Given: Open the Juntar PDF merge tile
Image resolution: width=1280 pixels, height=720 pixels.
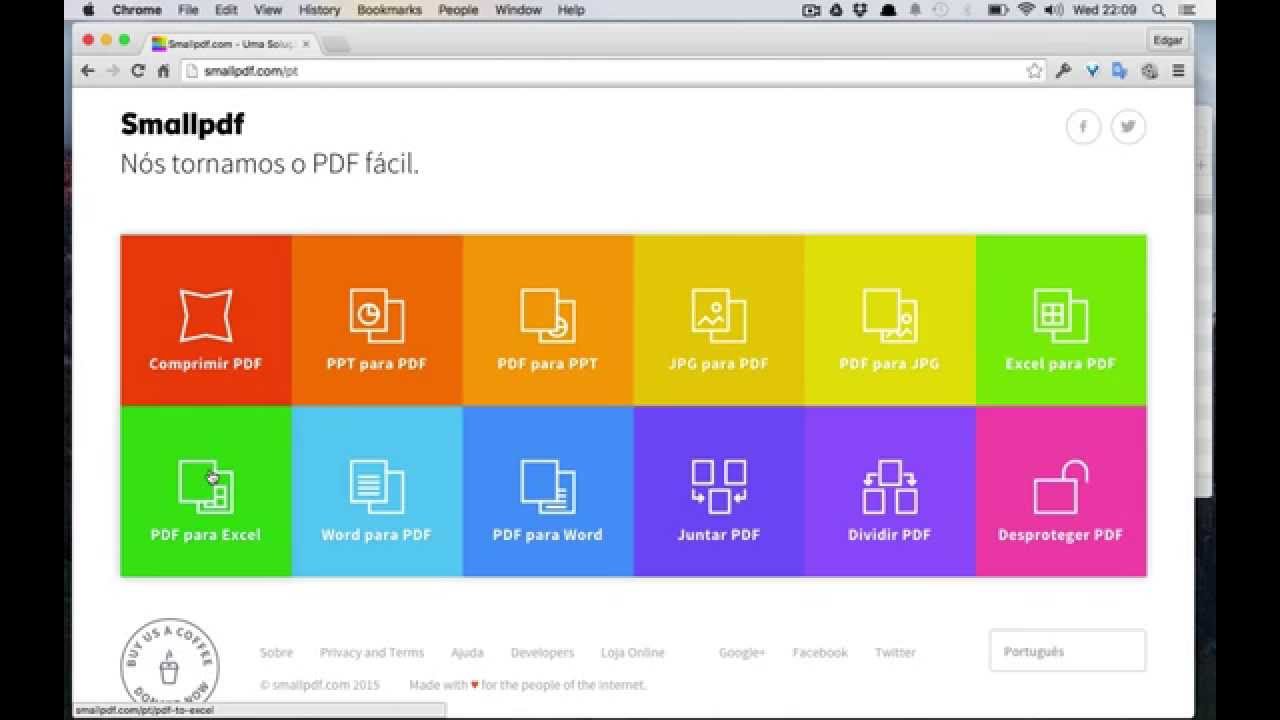Looking at the screenshot, I should tap(719, 491).
